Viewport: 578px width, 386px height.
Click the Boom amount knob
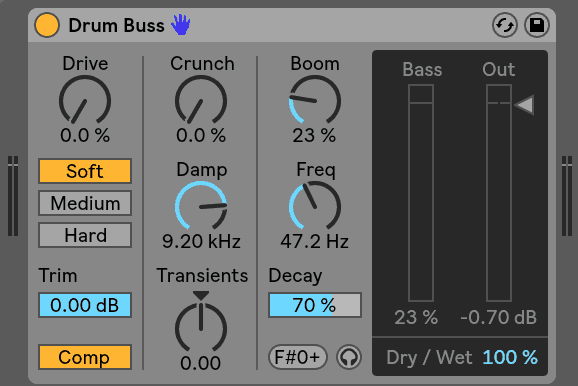[315, 100]
